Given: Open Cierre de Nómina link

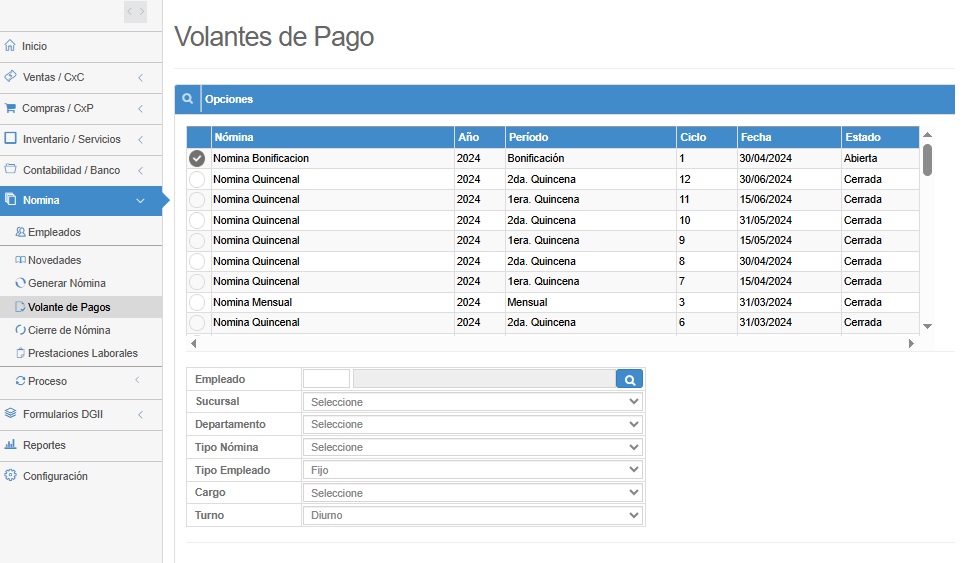Looking at the screenshot, I should (69, 330).
